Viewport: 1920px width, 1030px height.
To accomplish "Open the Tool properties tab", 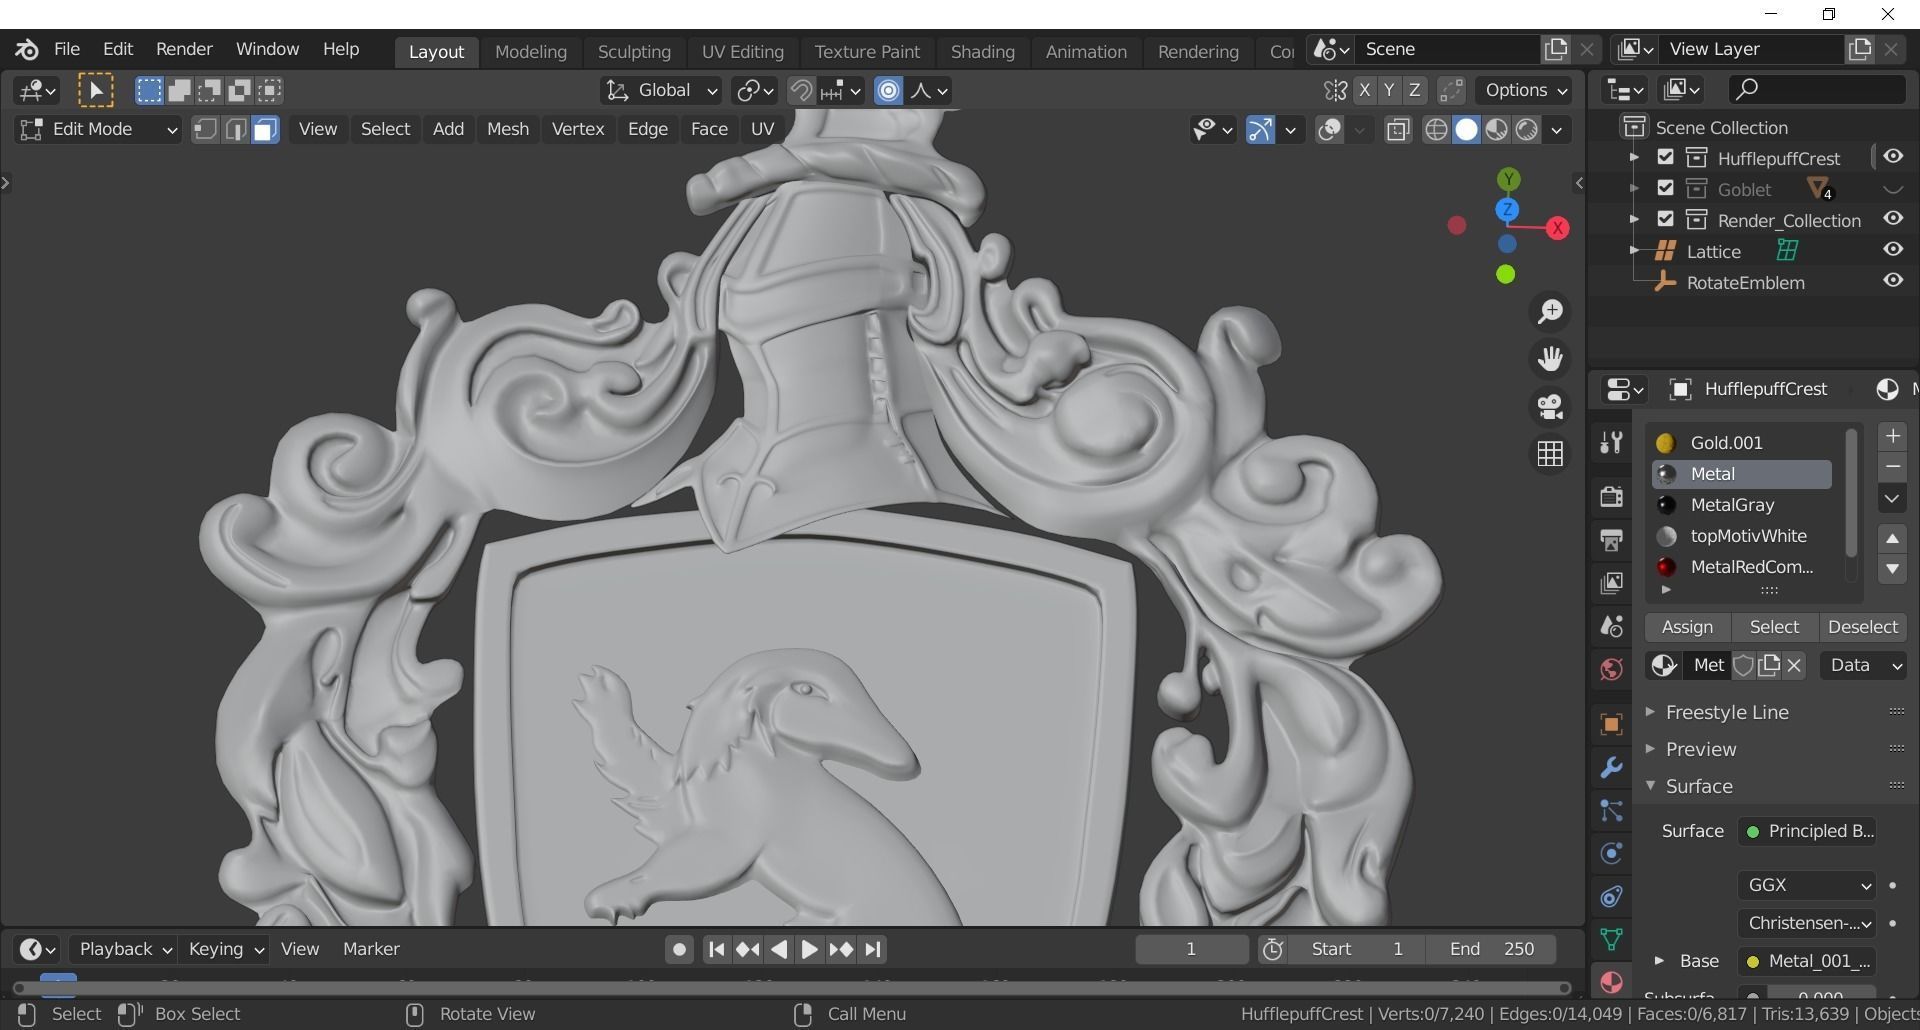I will (x=1610, y=443).
